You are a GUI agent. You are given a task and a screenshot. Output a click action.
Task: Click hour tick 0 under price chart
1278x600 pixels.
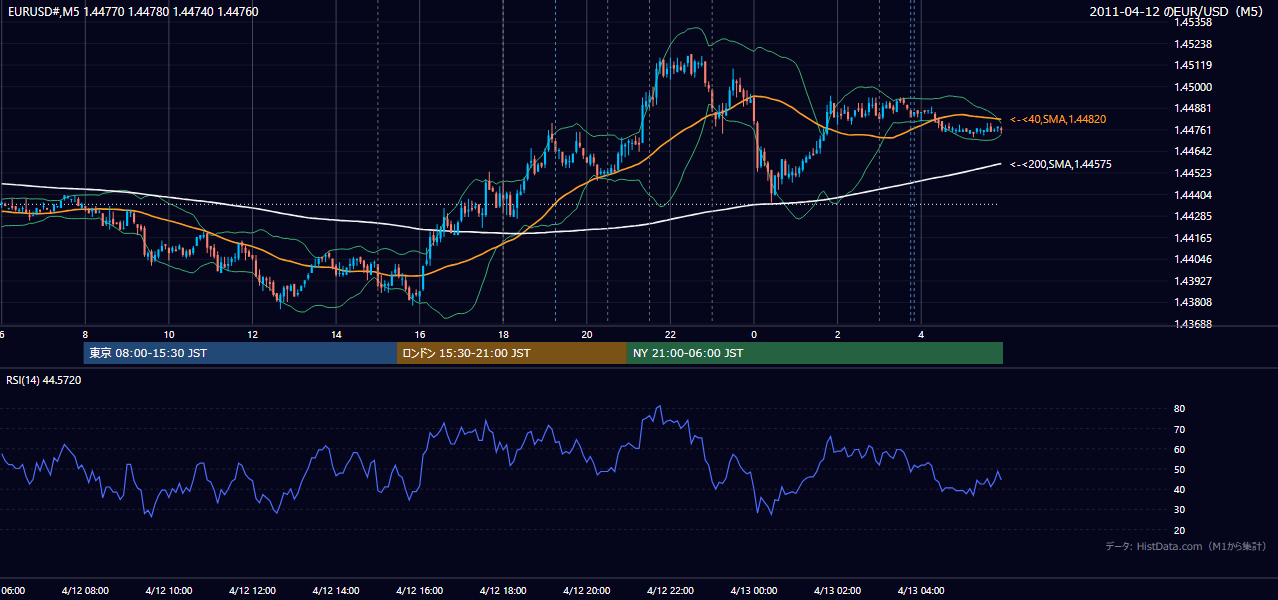[754, 334]
